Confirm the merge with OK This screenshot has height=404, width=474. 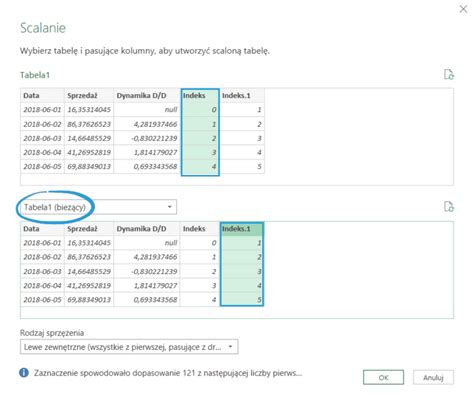383,377
